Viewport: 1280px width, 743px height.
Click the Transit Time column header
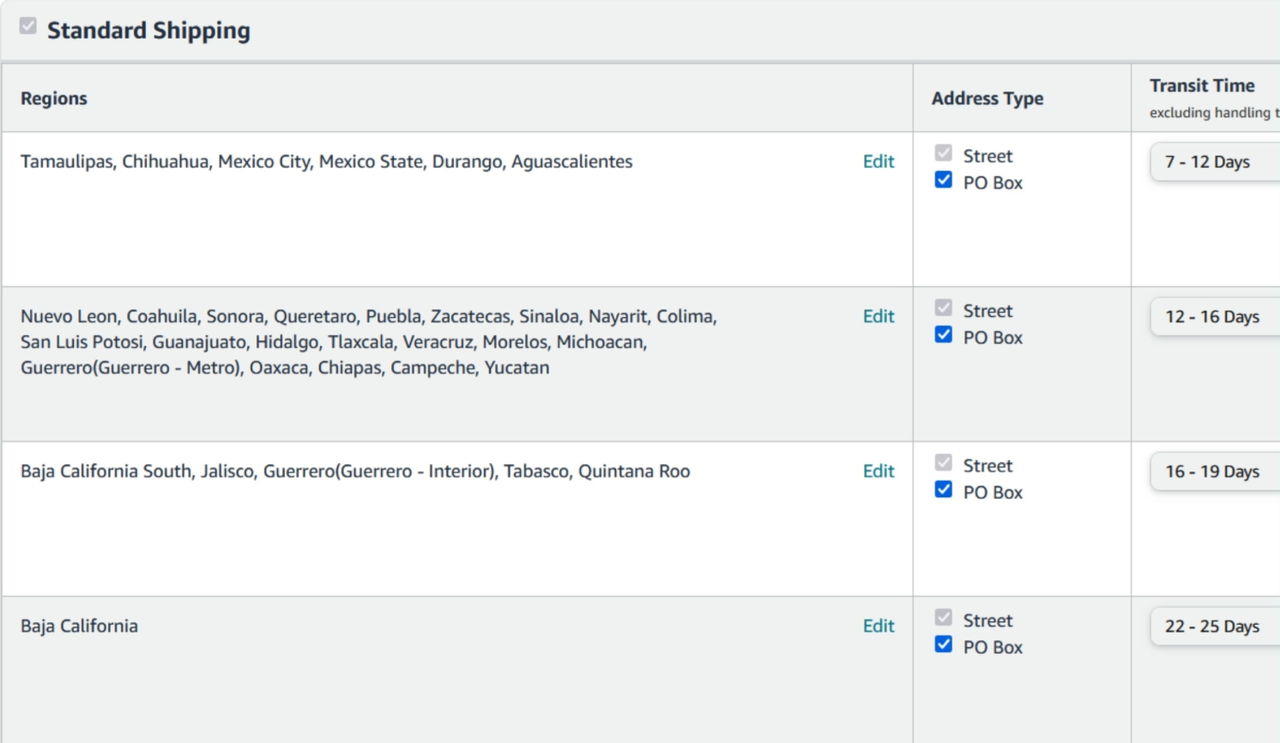1201,86
